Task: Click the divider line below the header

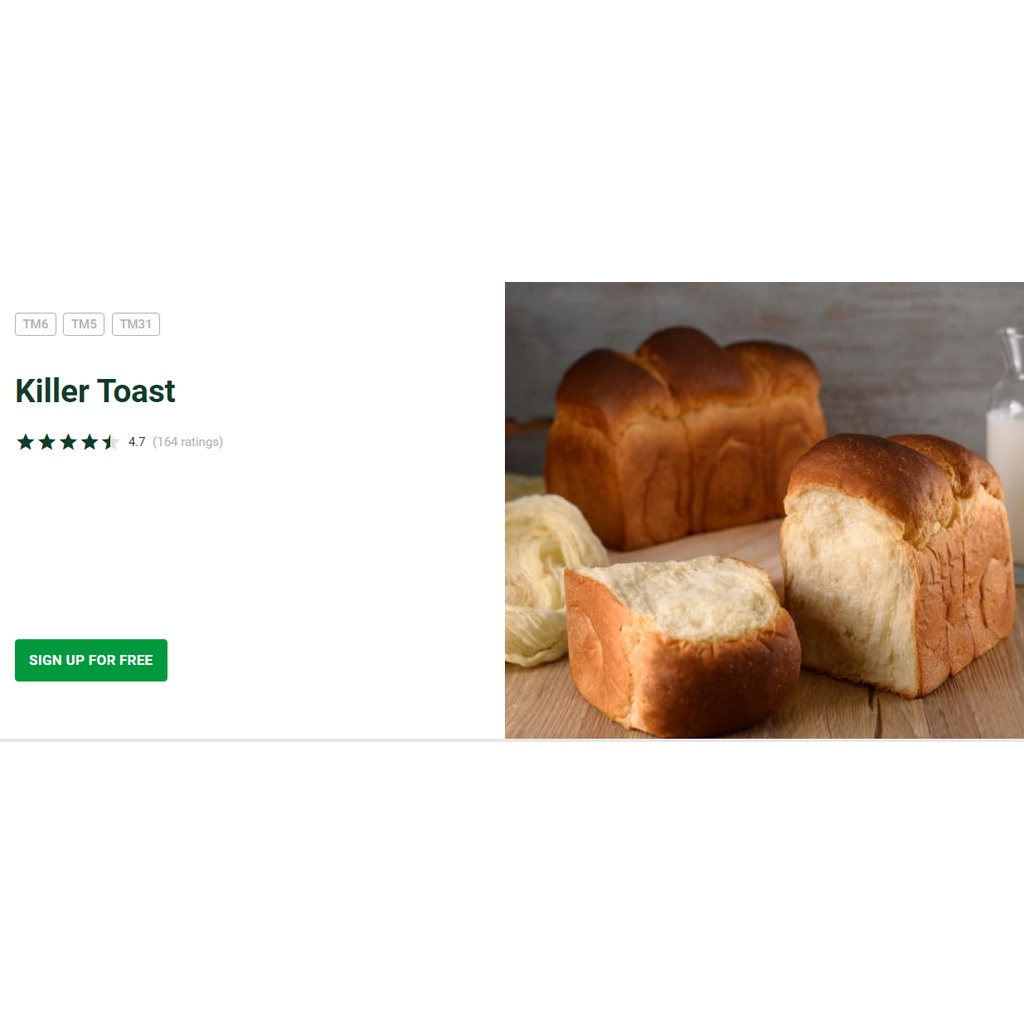Action: [x=512, y=741]
